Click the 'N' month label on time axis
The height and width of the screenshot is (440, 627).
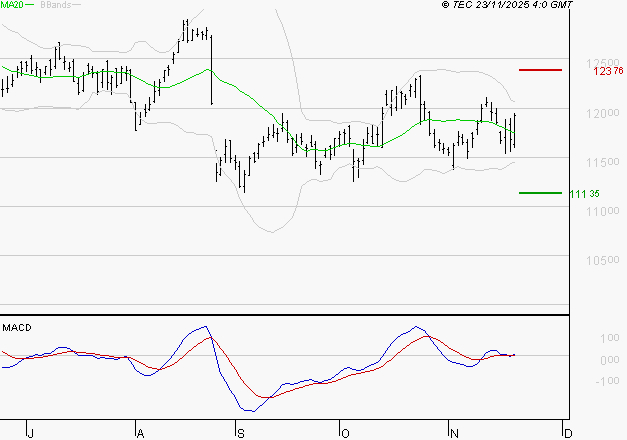[453, 433]
